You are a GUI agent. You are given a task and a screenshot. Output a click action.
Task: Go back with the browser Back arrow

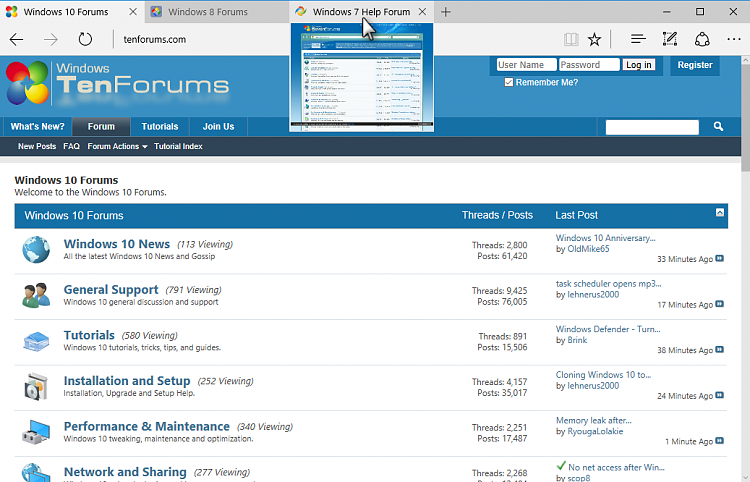point(17,40)
